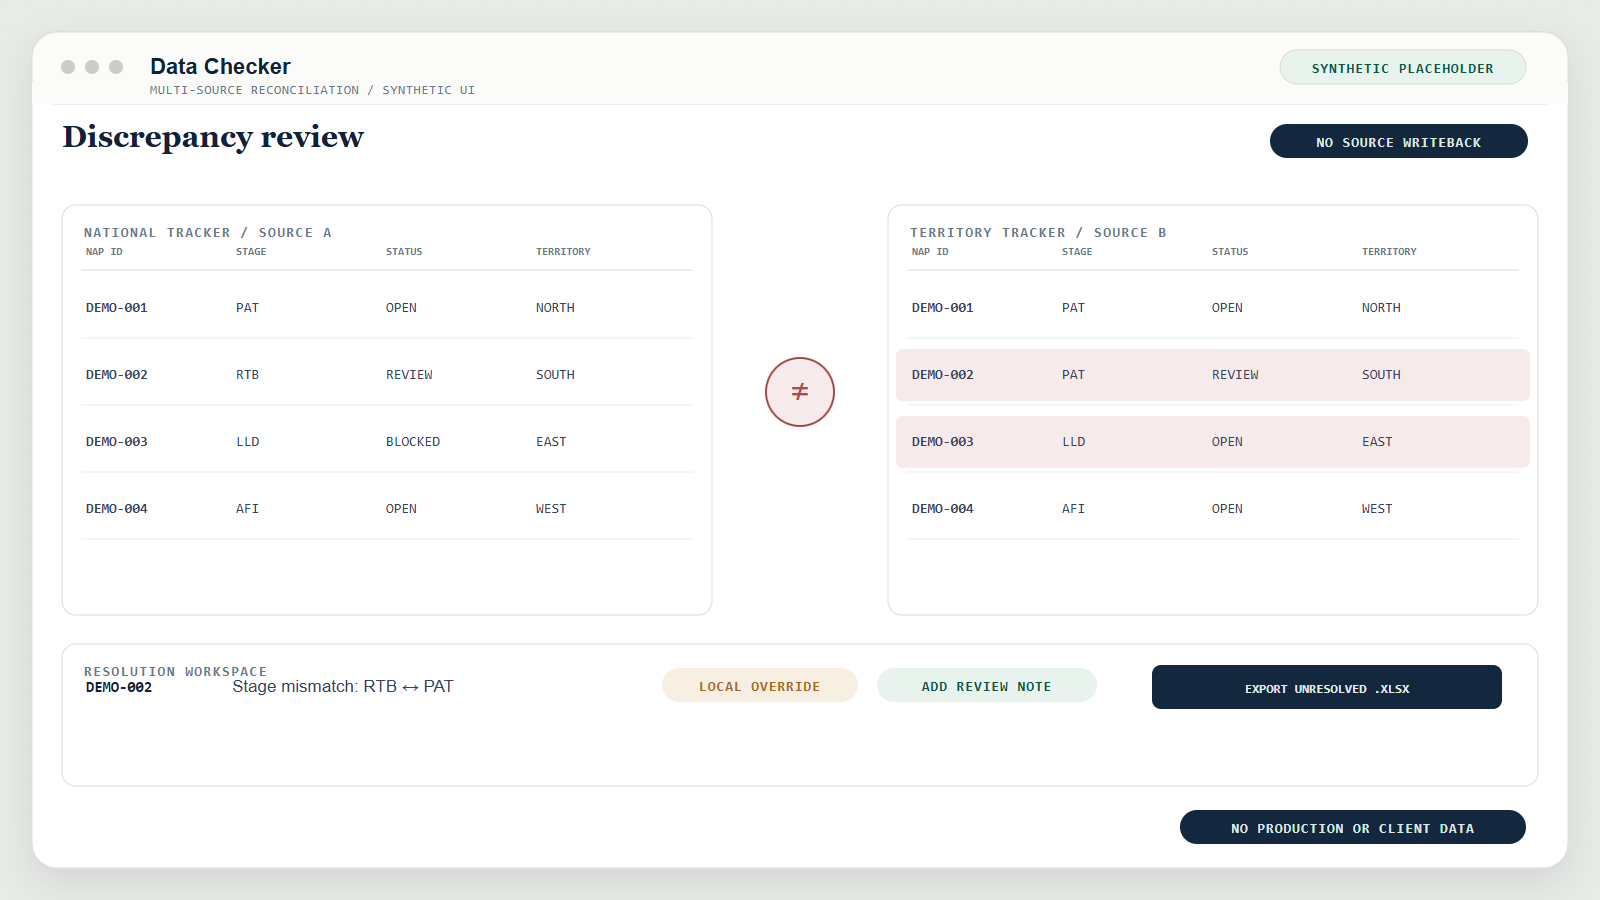This screenshot has height=900, width=1600.
Task: Click DEMO-001 in Territory Tracker table
Action: tap(942, 308)
